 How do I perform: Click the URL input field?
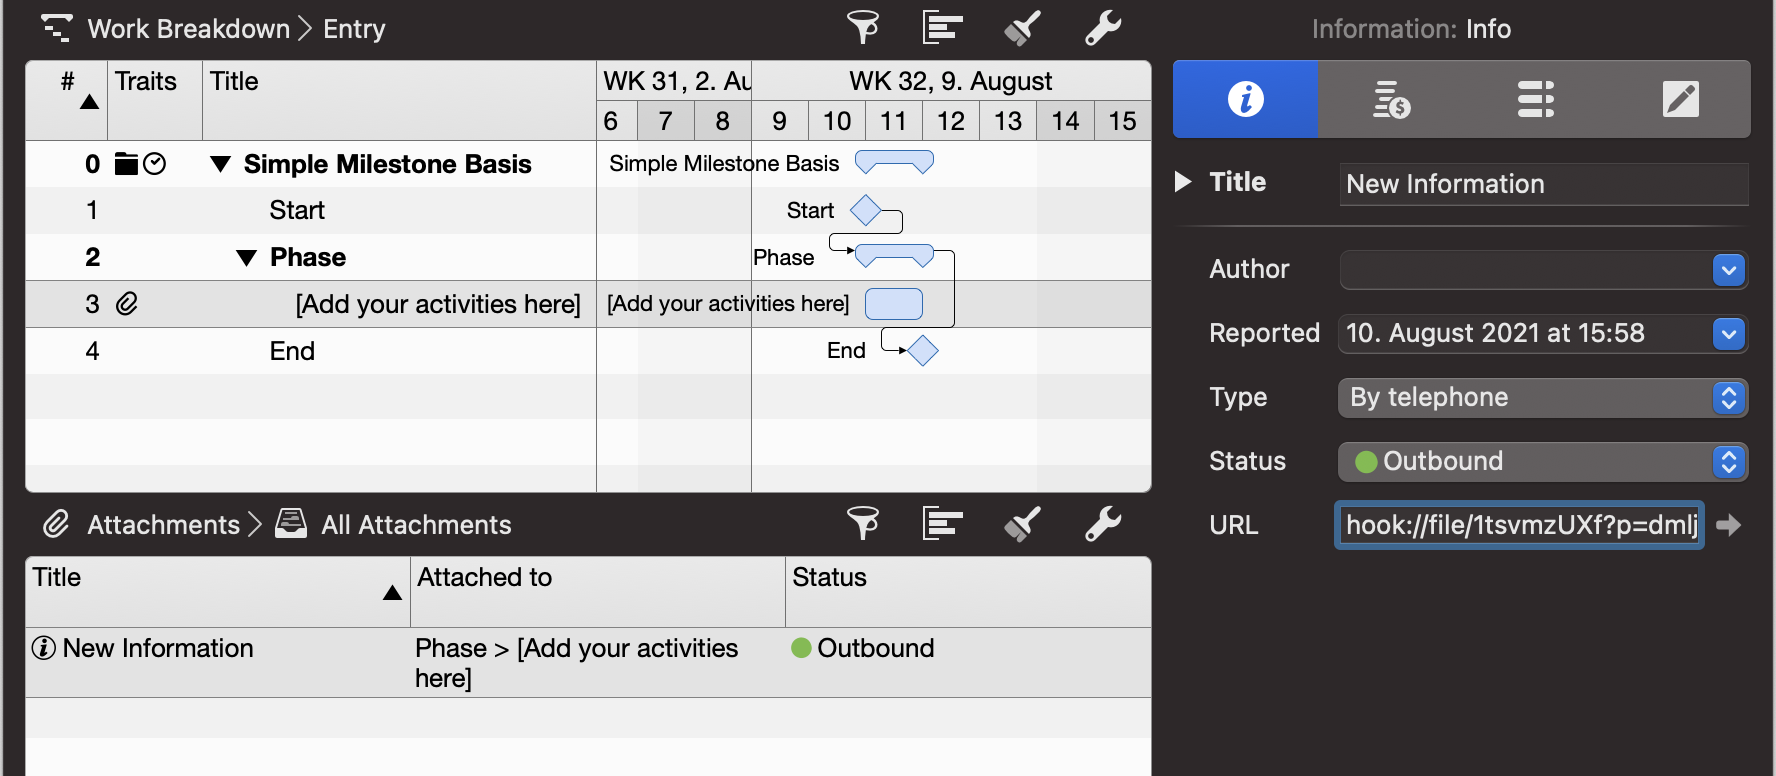point(1519,525)
